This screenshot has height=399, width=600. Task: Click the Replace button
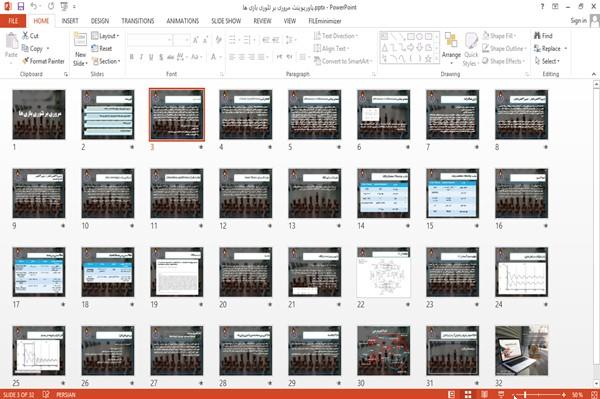coord(550,48)
